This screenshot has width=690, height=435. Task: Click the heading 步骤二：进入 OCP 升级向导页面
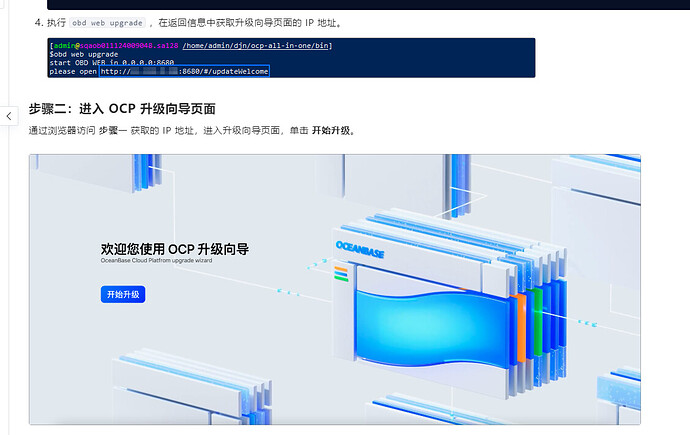click(122, 109)
